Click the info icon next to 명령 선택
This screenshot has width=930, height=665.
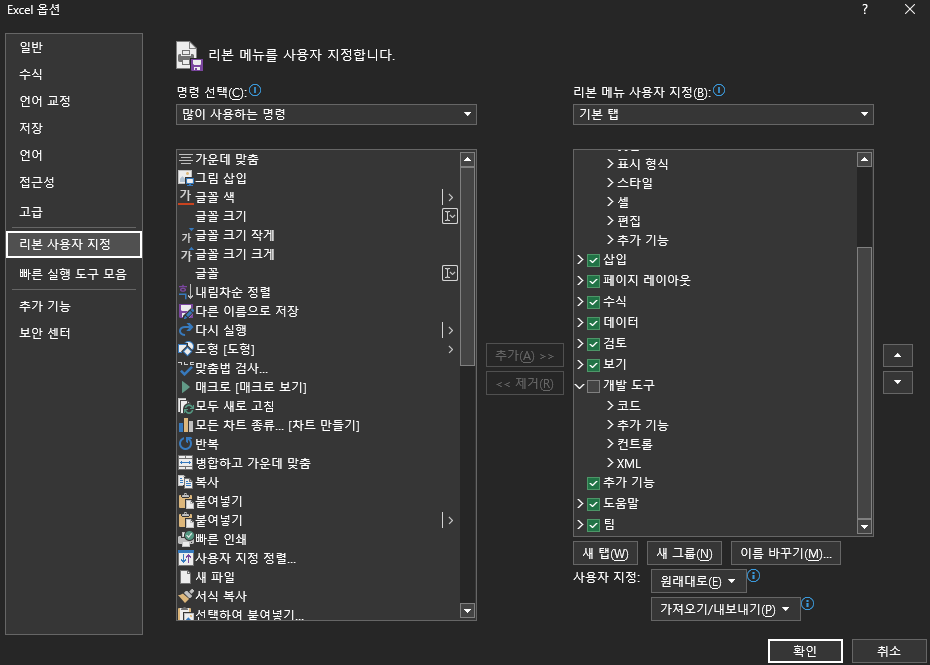point(255,90)
